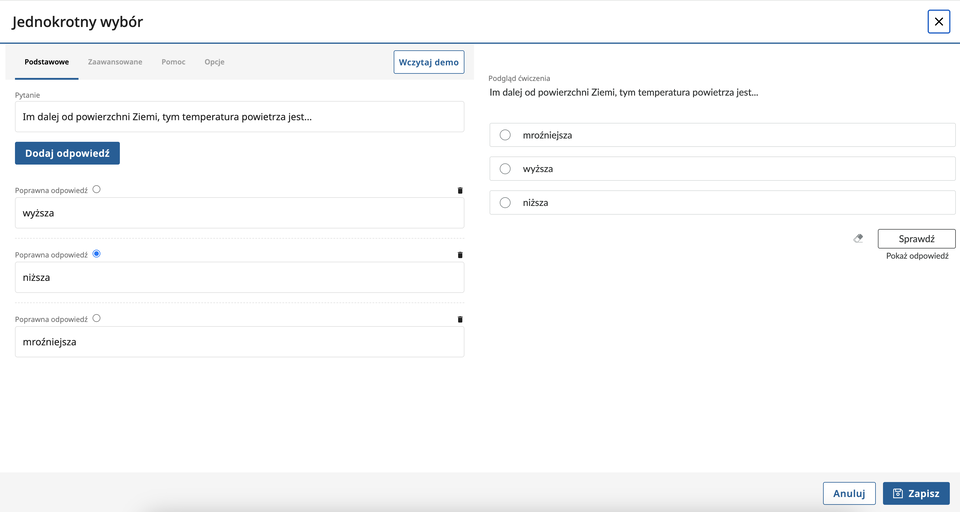Mark 'niższa' as the correct answer
Viewport: 960px width, 512px height.
(x=96, y=254)
